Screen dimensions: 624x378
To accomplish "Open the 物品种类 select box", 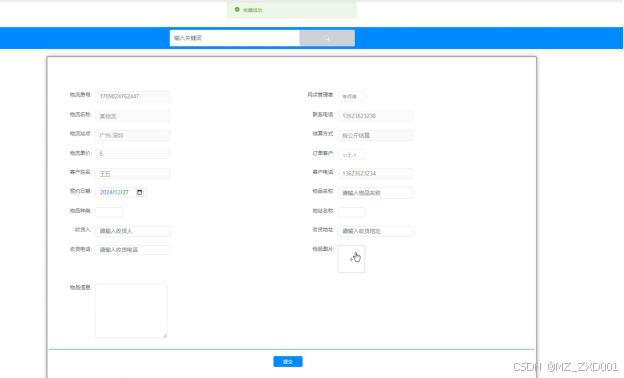I will pos(109,212).
